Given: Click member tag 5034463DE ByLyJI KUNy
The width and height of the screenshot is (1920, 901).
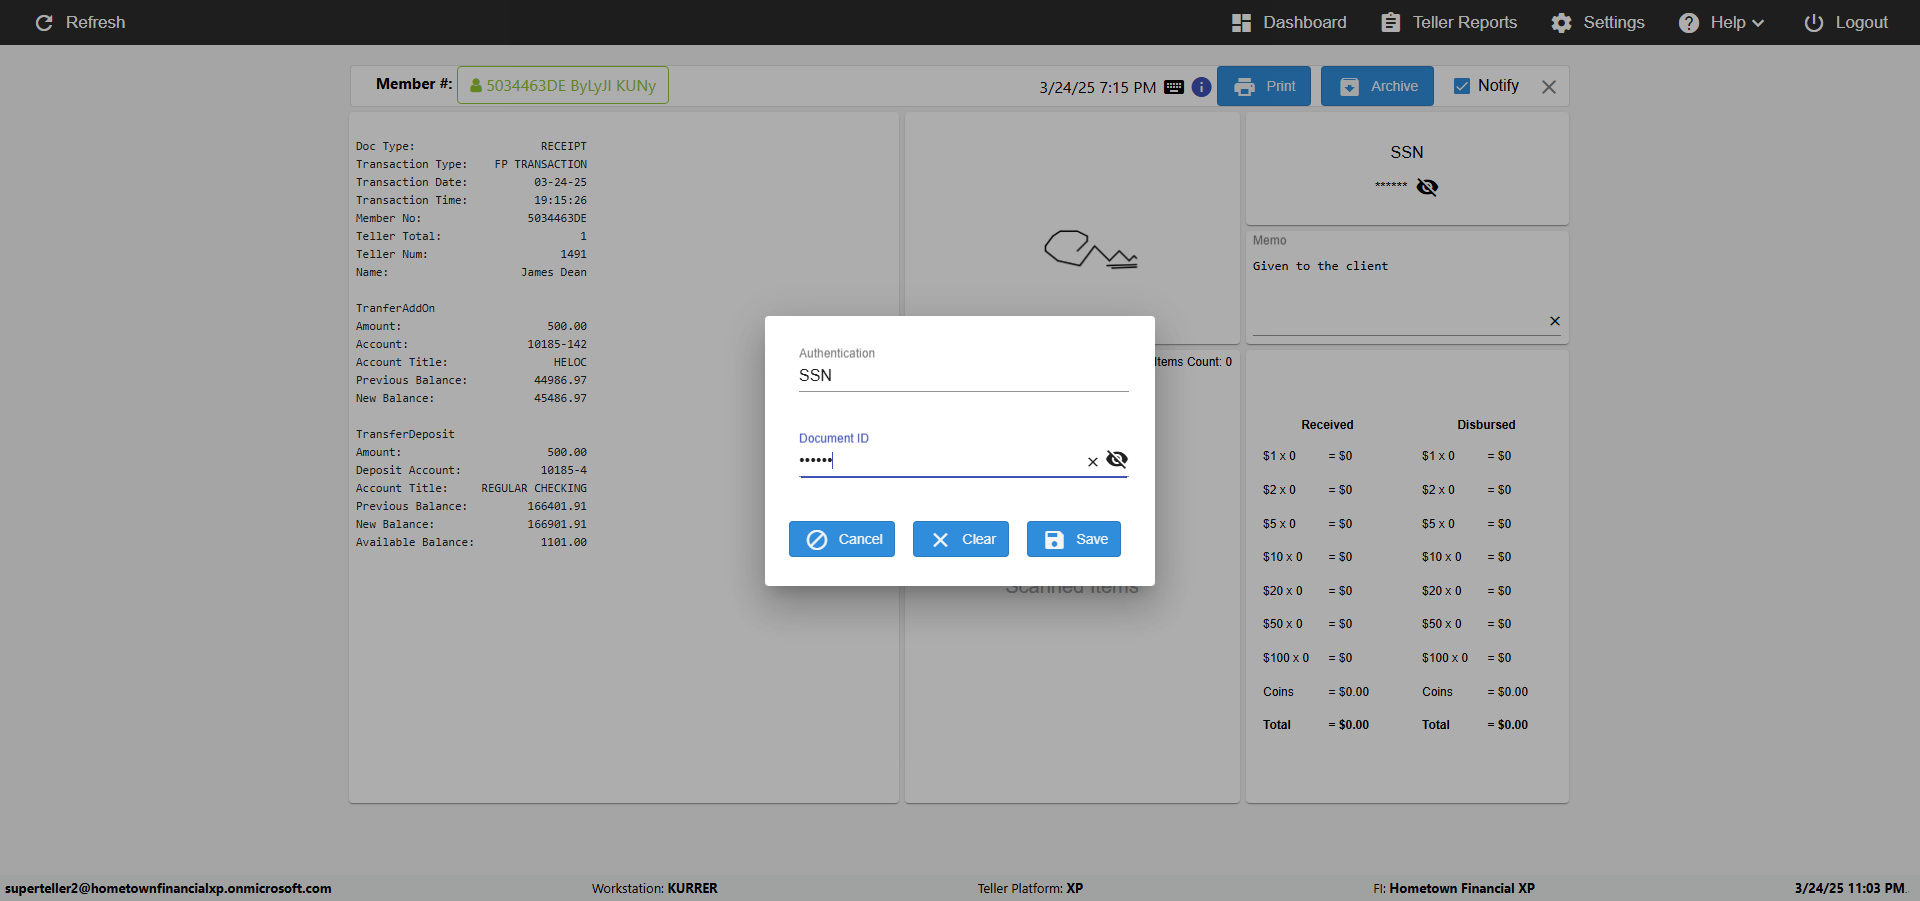Looking at the screenshot, I should click(x=563, y=85).
